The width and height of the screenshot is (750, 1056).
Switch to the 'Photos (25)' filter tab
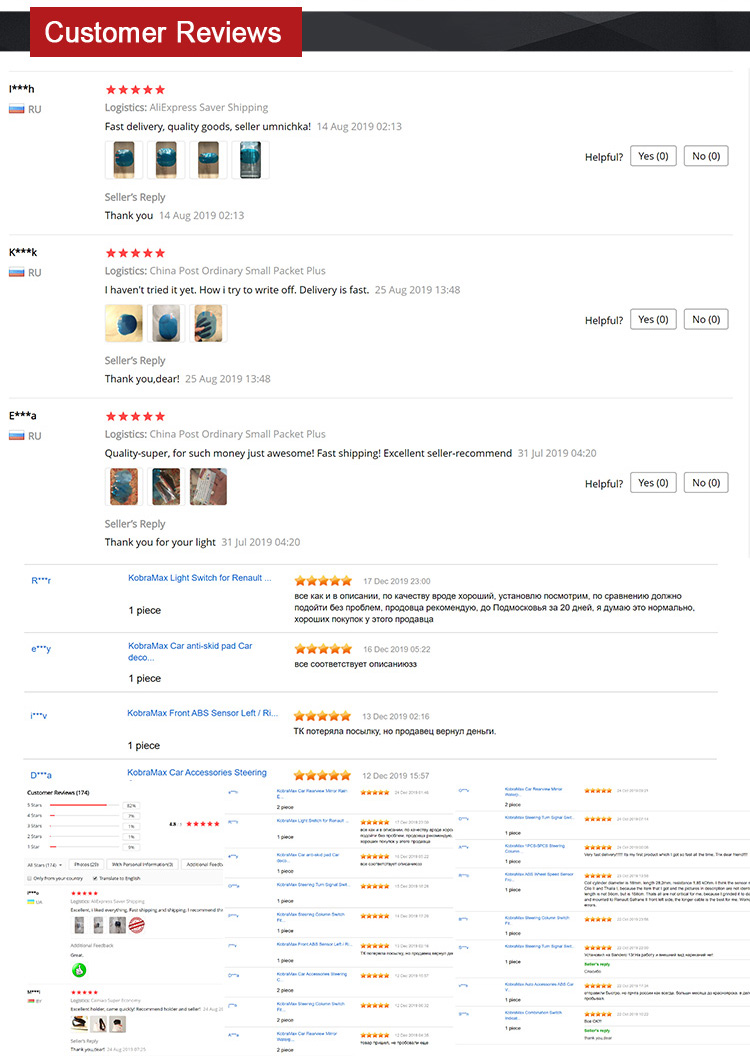click(x=87, y=864)
